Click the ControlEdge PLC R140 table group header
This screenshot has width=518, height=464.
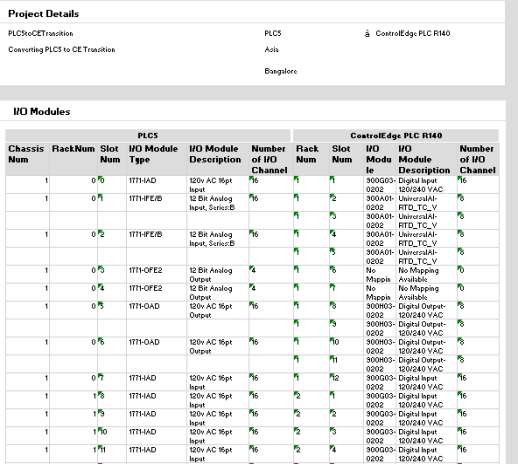point(396,136)
